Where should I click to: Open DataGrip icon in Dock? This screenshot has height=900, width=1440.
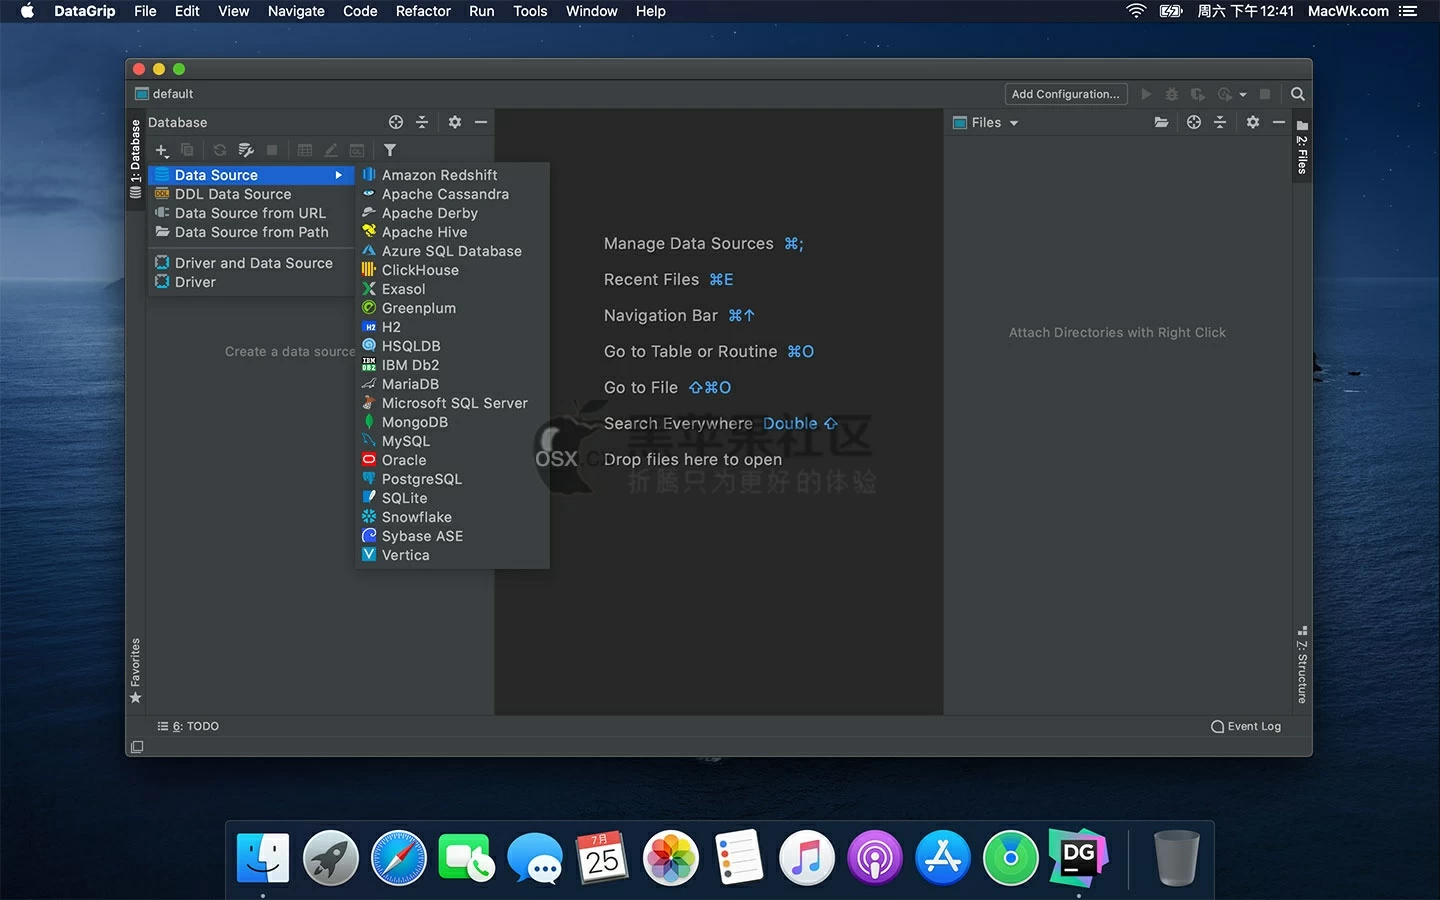point(1078,858)
